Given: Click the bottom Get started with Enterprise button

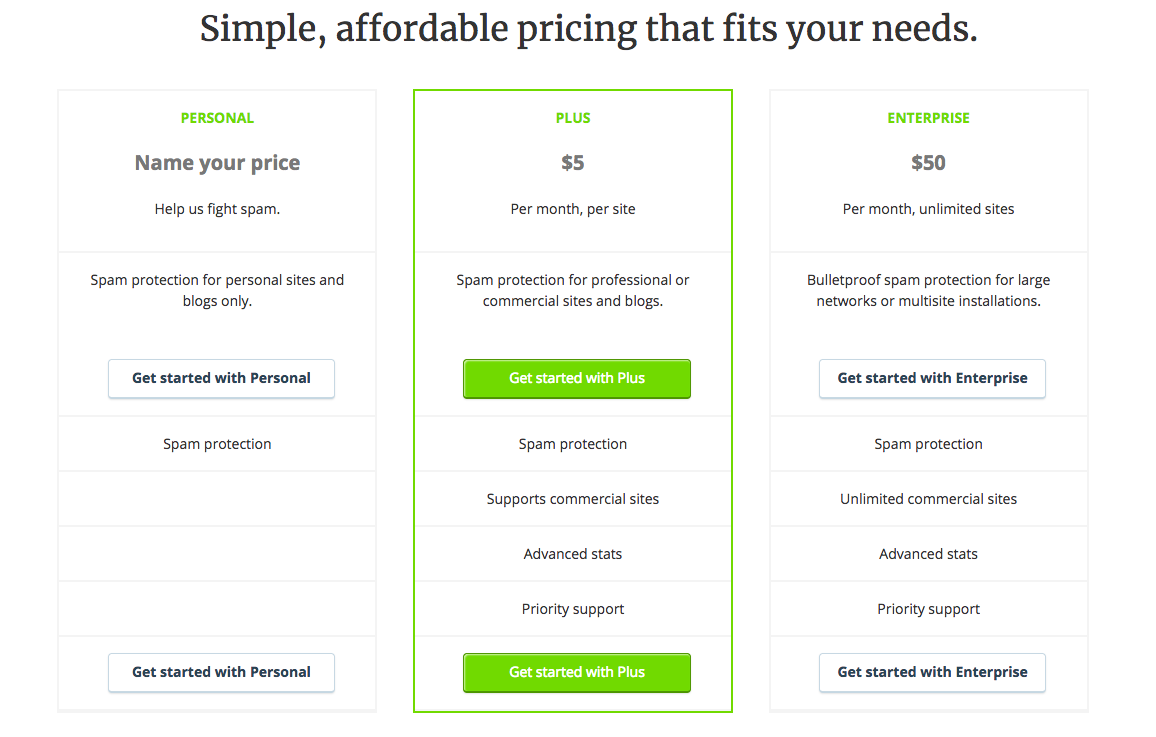Looking at the screenshot, I should [932, 673].
